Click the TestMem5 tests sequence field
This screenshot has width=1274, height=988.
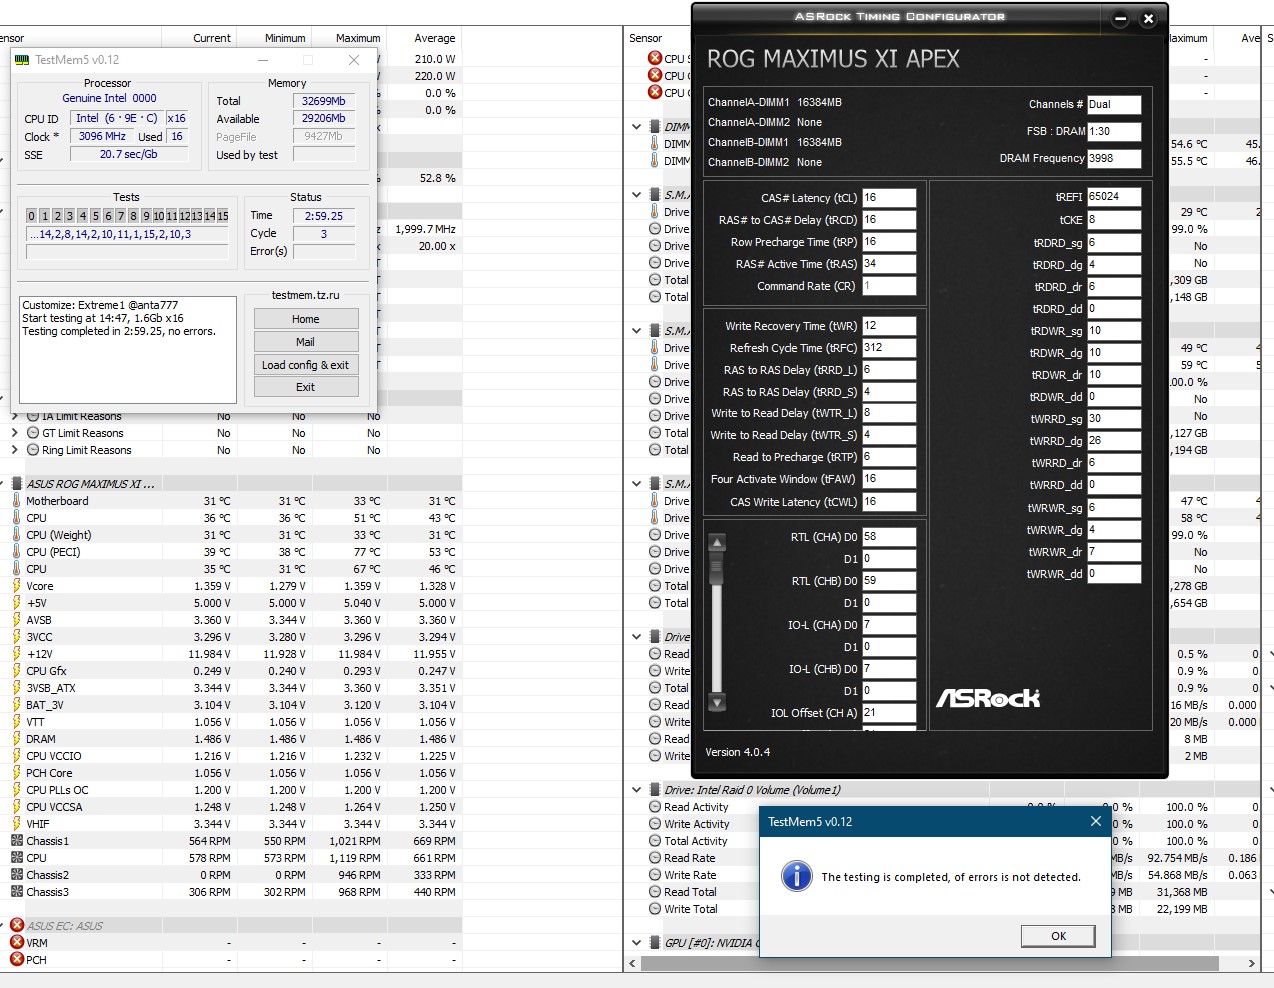128,234
